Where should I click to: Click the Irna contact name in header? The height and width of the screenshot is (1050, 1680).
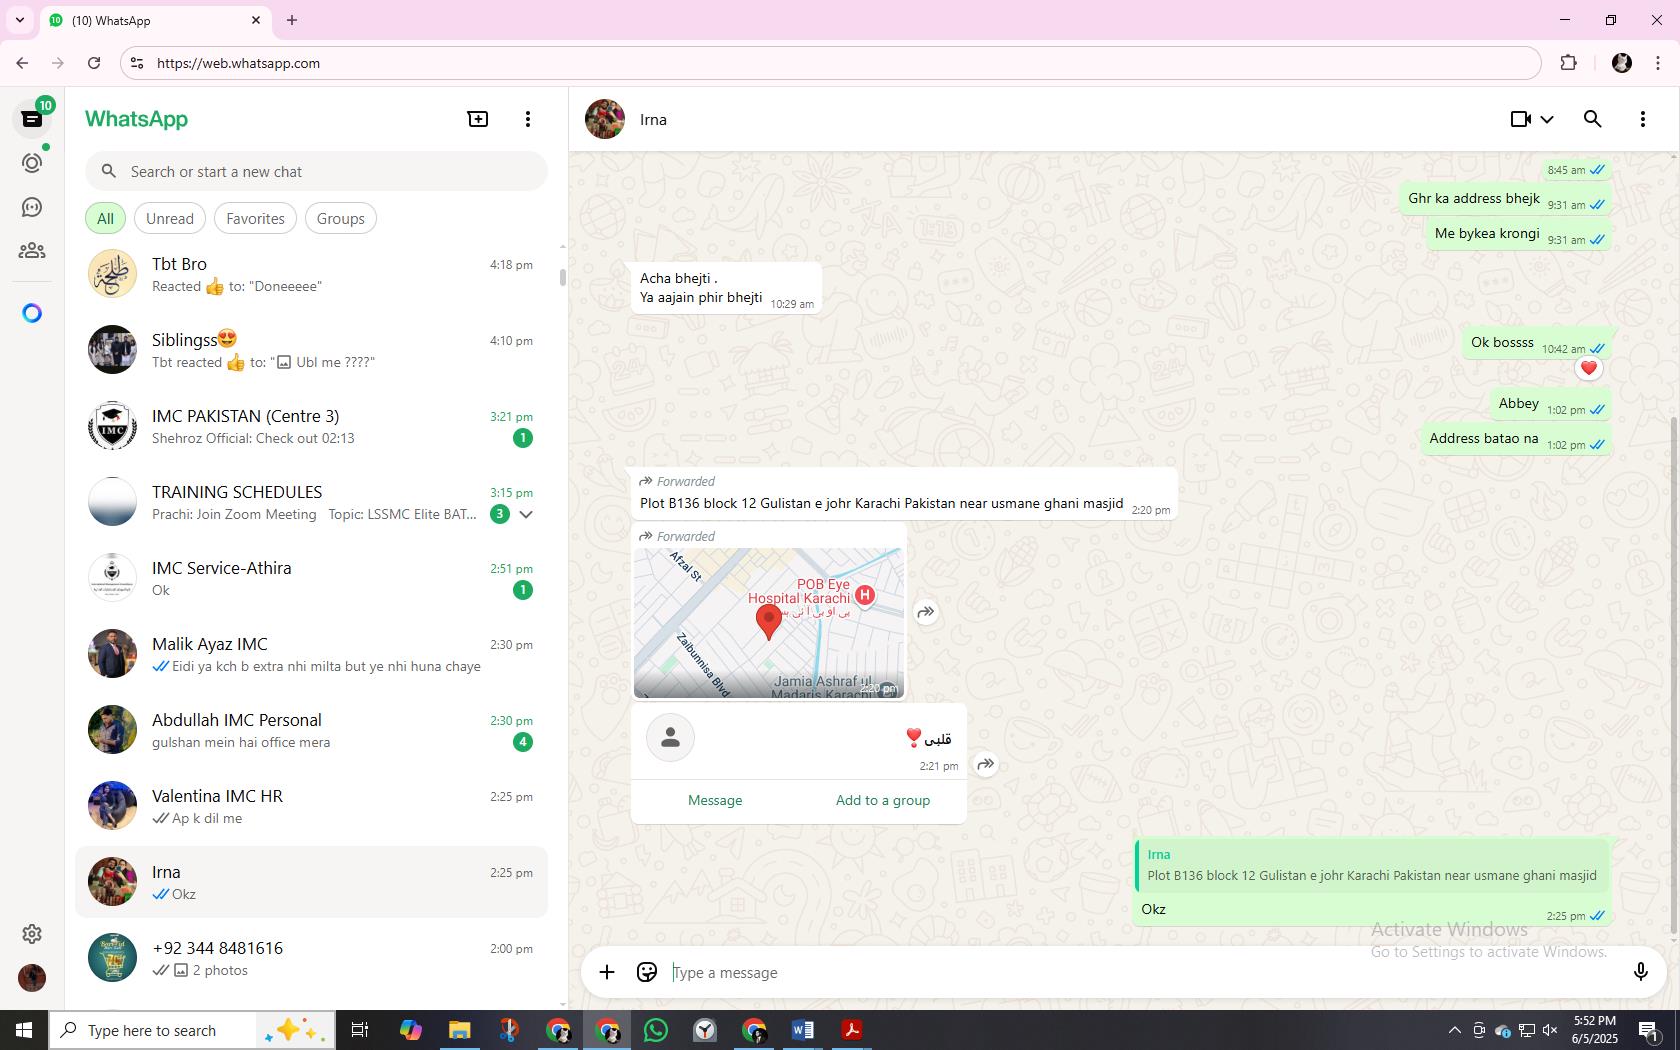653,119
